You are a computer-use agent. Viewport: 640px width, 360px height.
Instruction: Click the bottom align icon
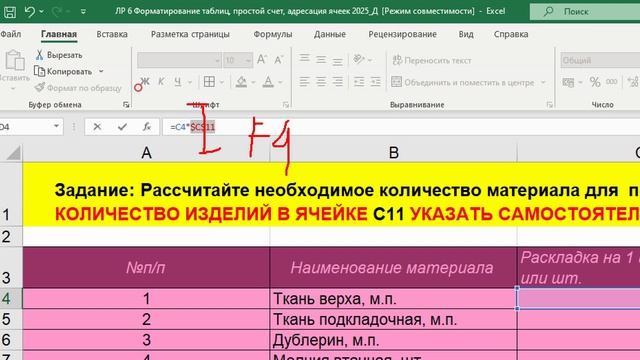[338, 61]
